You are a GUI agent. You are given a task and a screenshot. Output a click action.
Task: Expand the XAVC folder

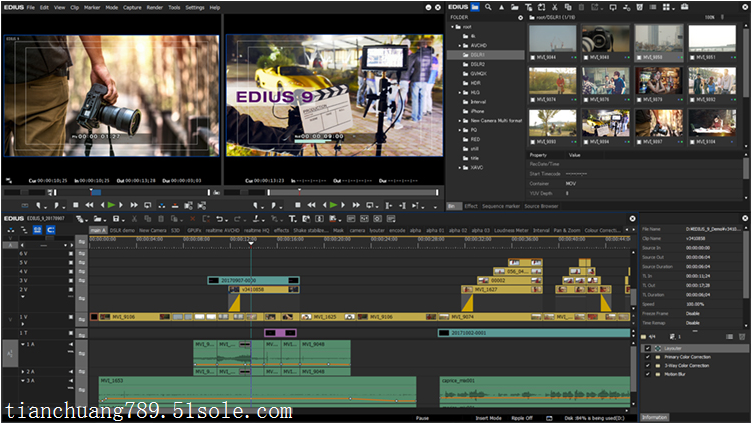[459, 168]
